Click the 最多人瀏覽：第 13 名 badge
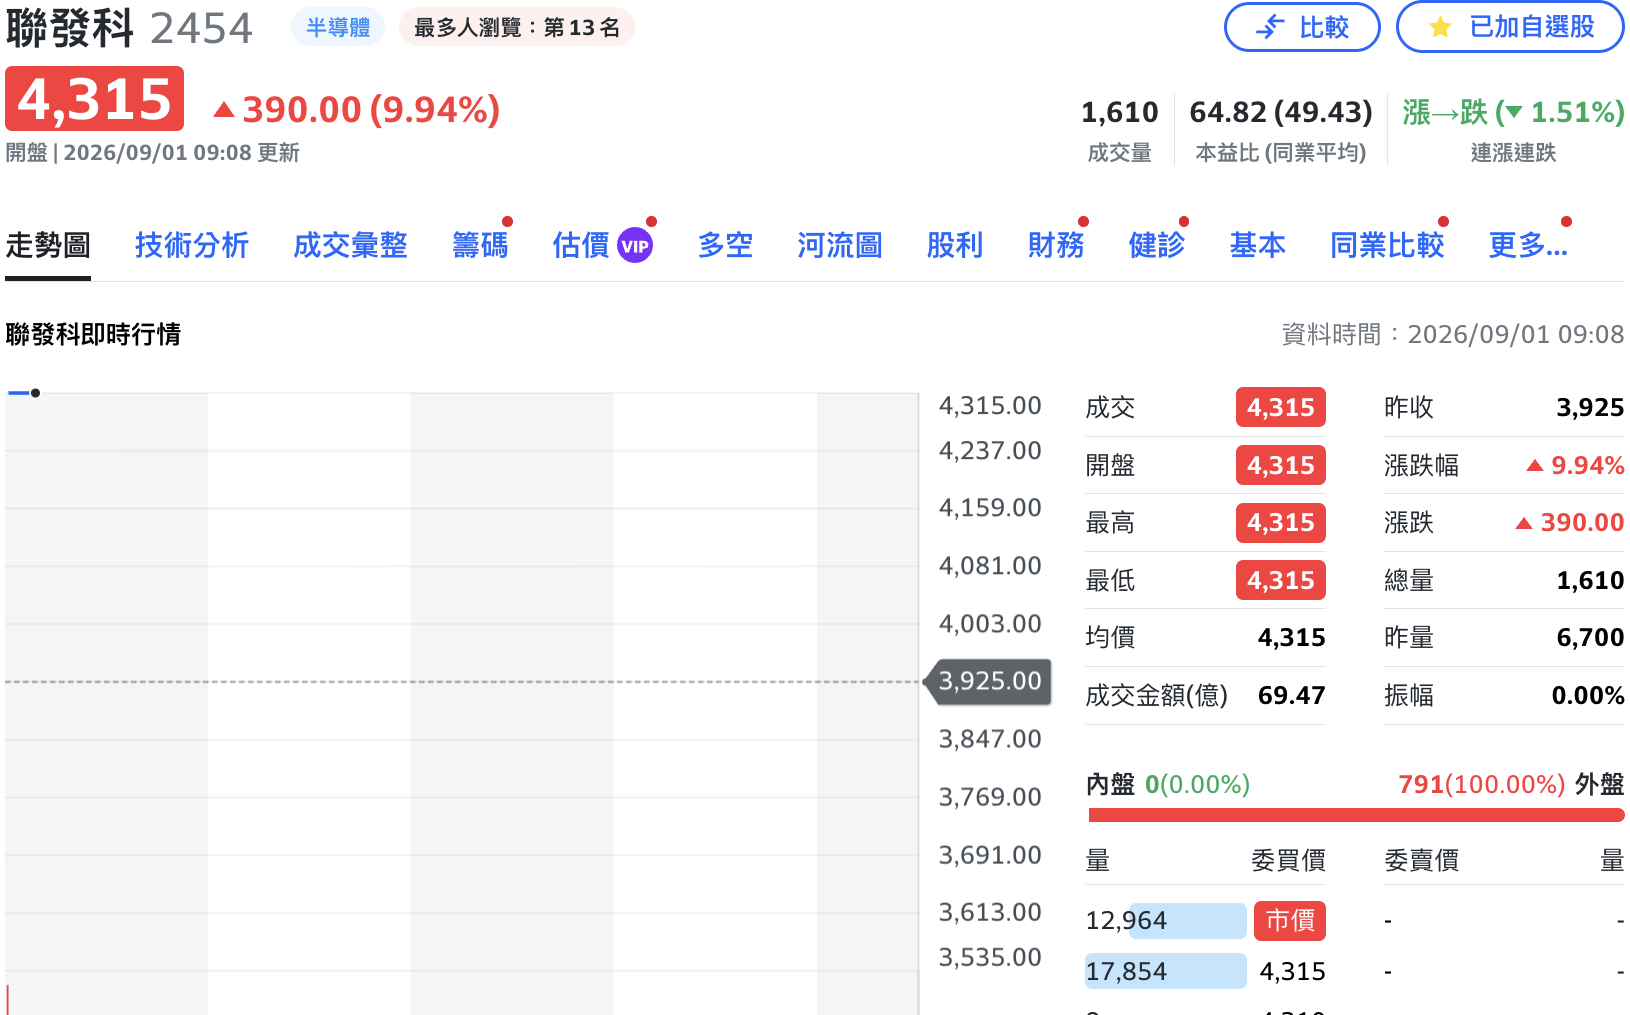 coord(517,27)
